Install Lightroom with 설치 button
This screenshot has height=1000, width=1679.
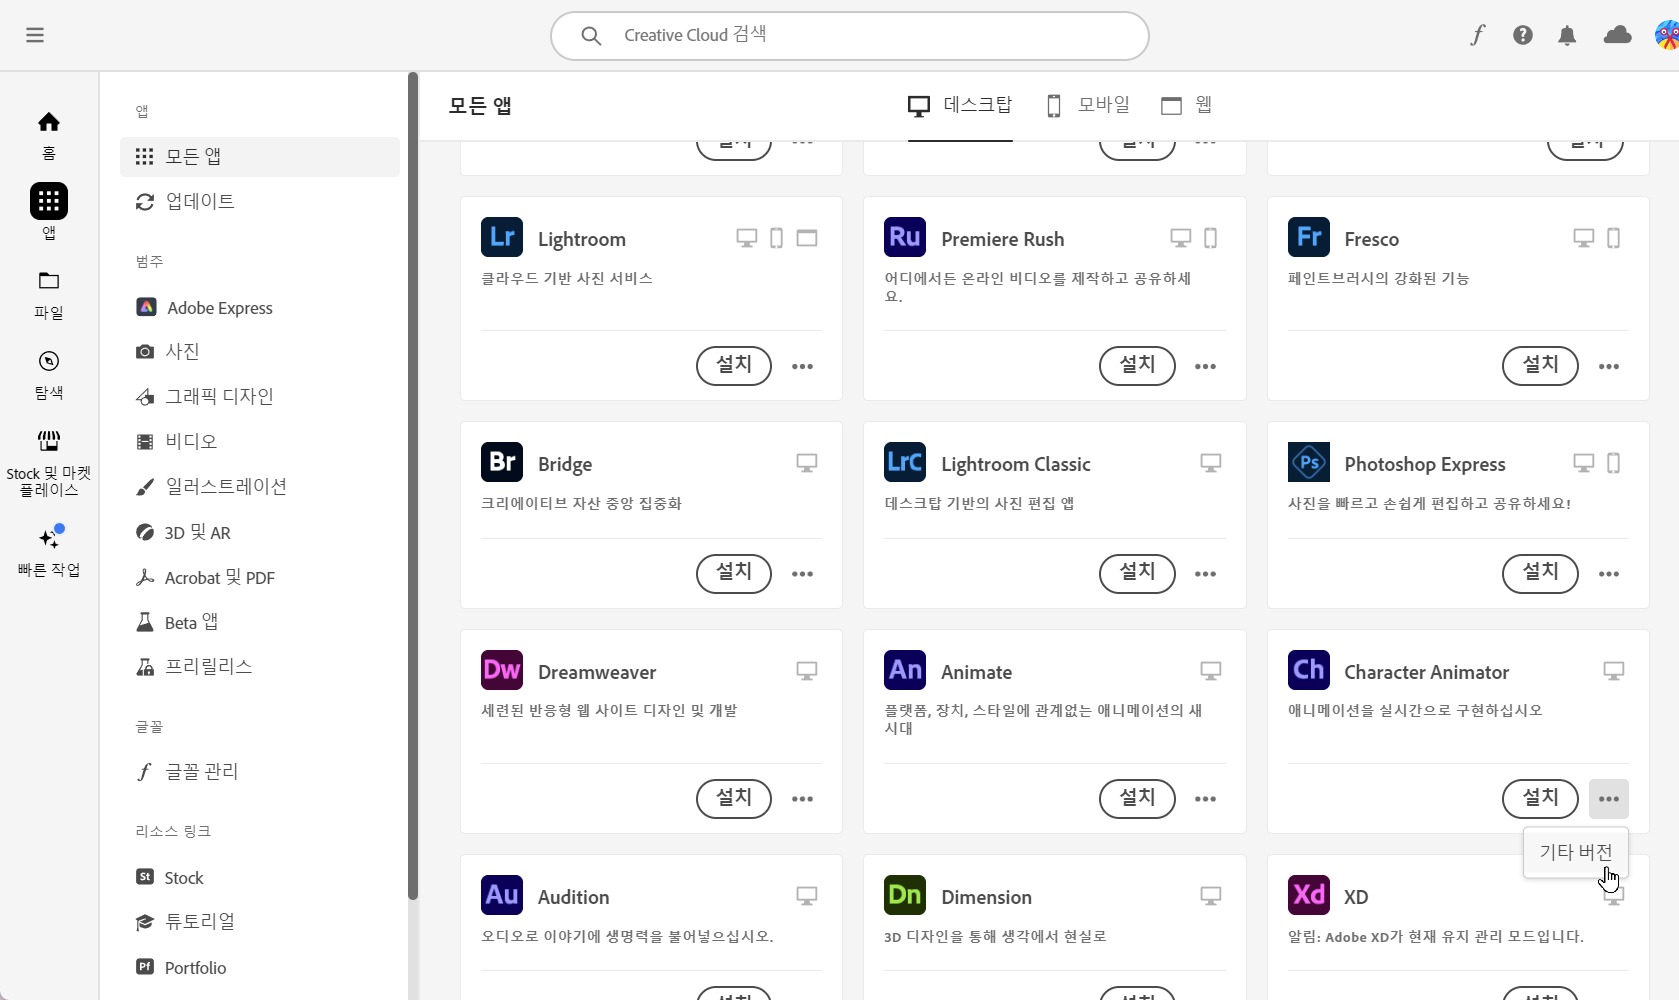tap(734, 366)
